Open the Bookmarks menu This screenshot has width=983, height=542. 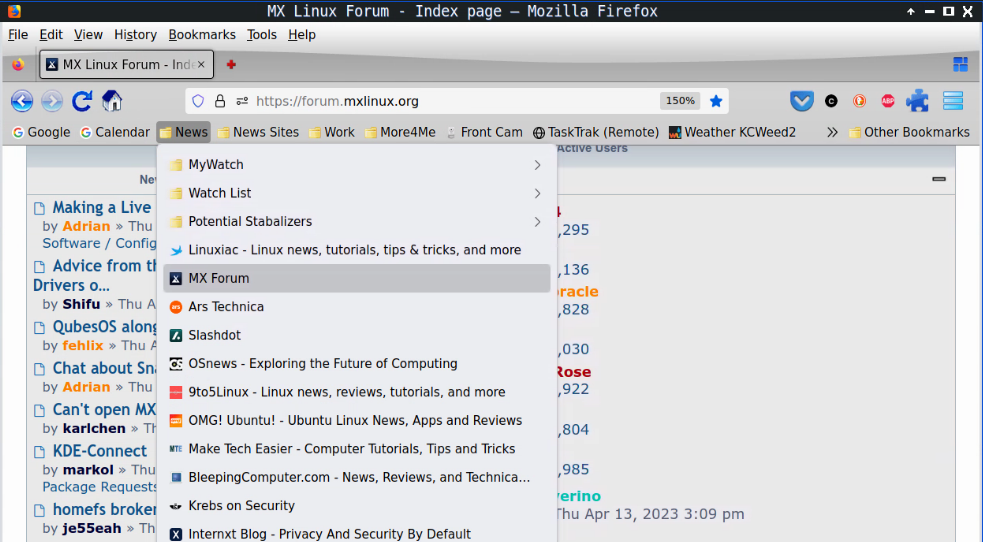[202, 34]
